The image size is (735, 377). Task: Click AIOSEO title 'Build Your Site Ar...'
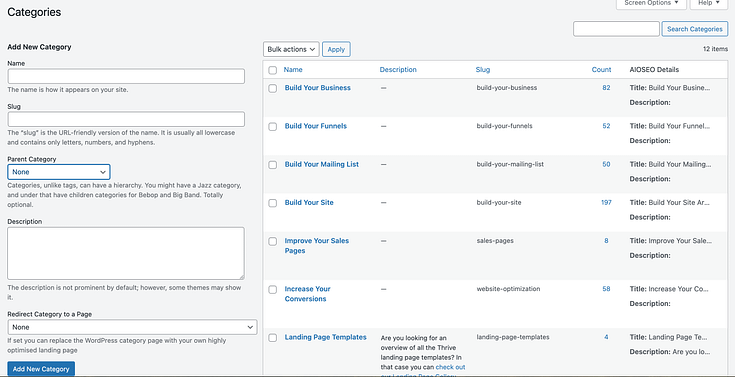[670, 203]
